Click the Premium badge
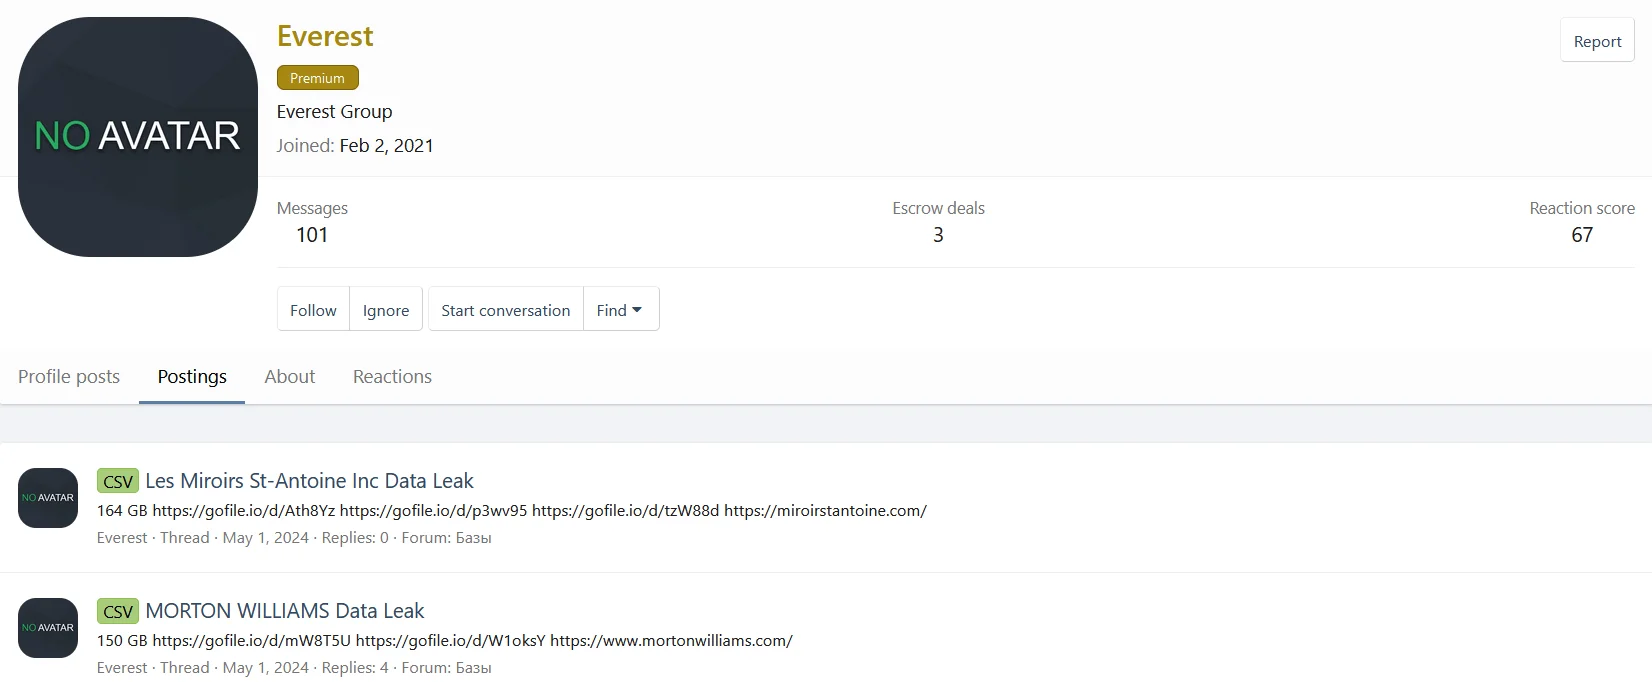This screenshot has height=682, width=1652. pos(317,78)
